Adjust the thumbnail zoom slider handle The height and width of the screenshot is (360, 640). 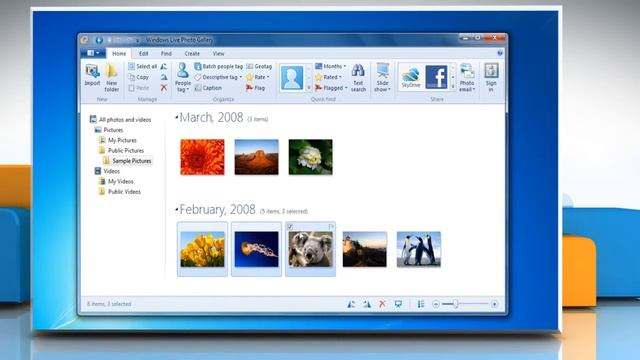pyautogui.click(x=456, y=304)
